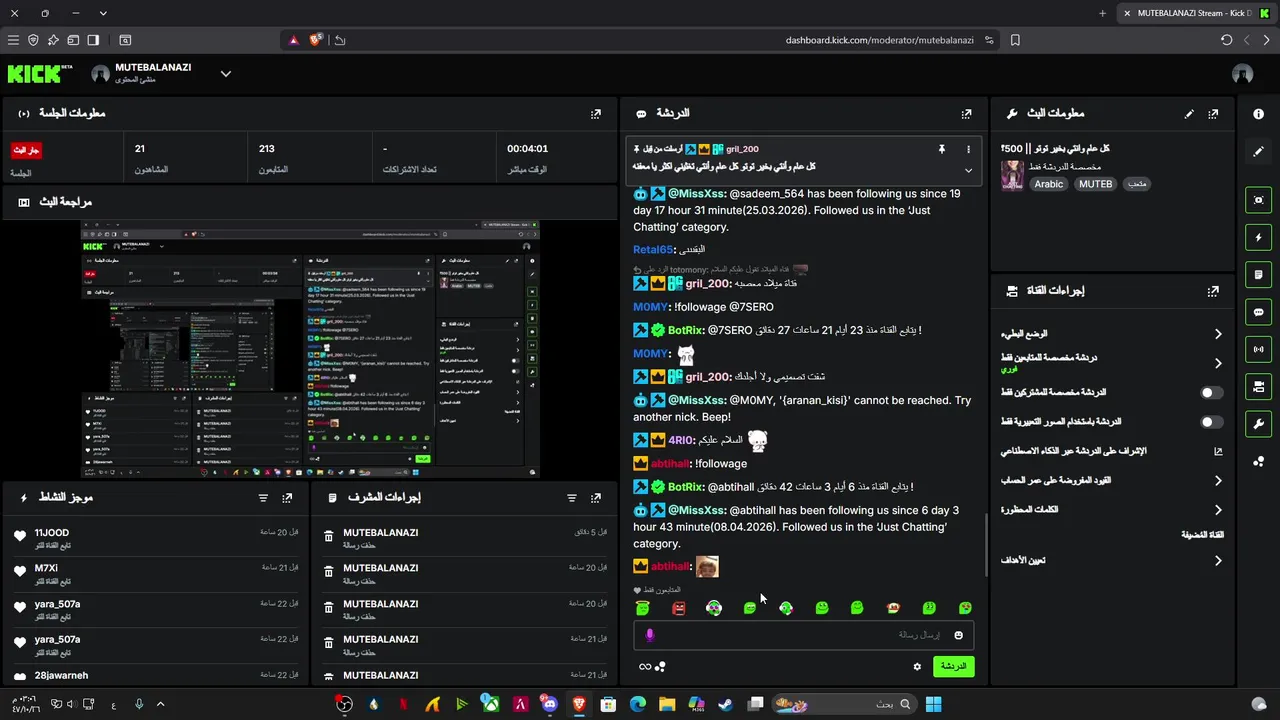Open the three-dots layout sidebar icon

coord(1258,461)
